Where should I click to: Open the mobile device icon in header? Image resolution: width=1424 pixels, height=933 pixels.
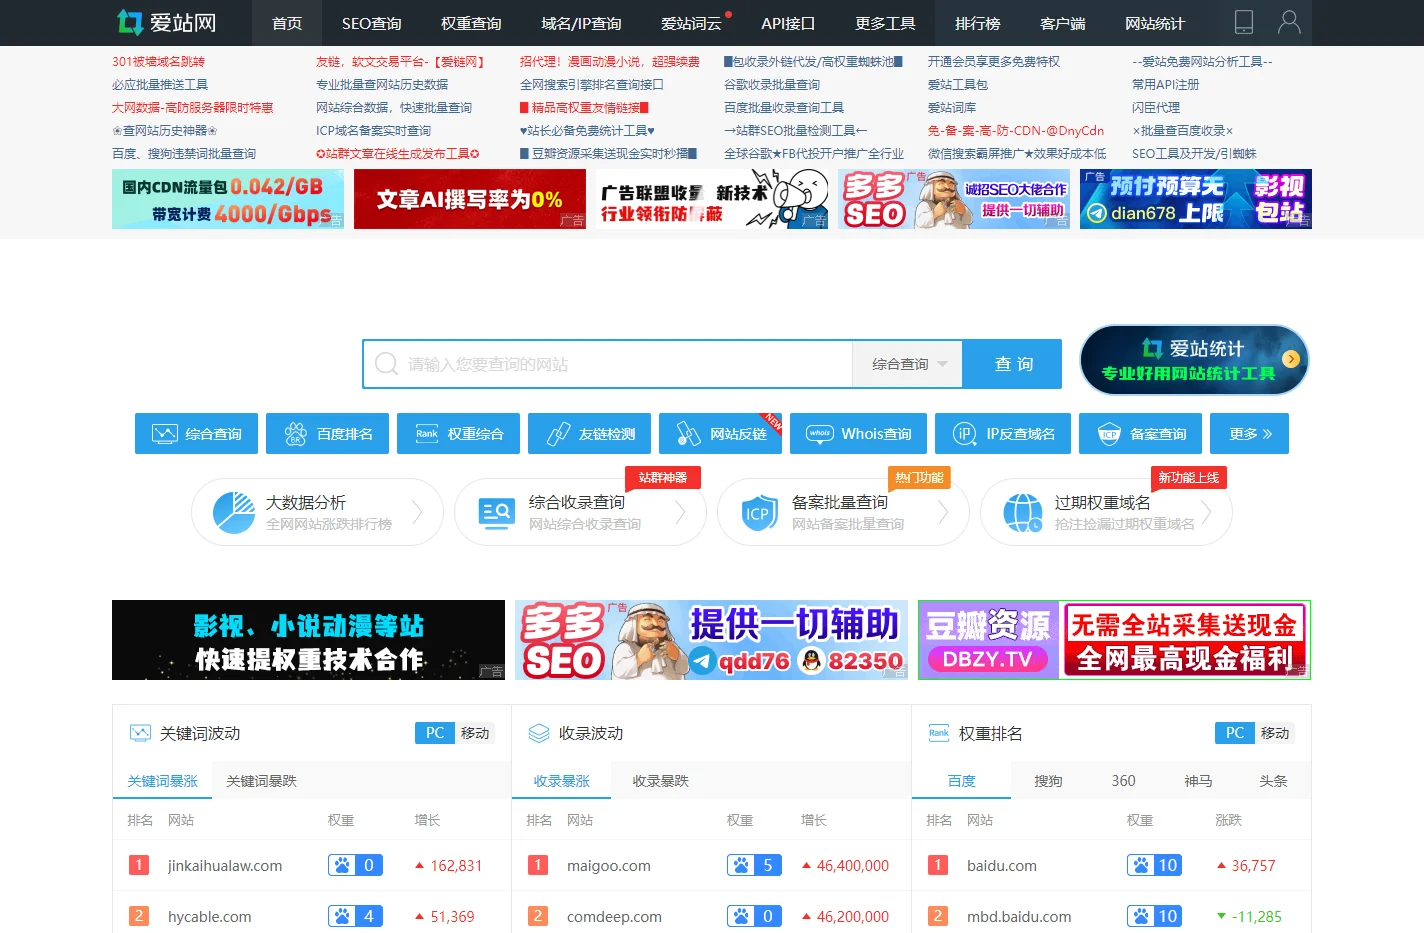(1244, 22)
